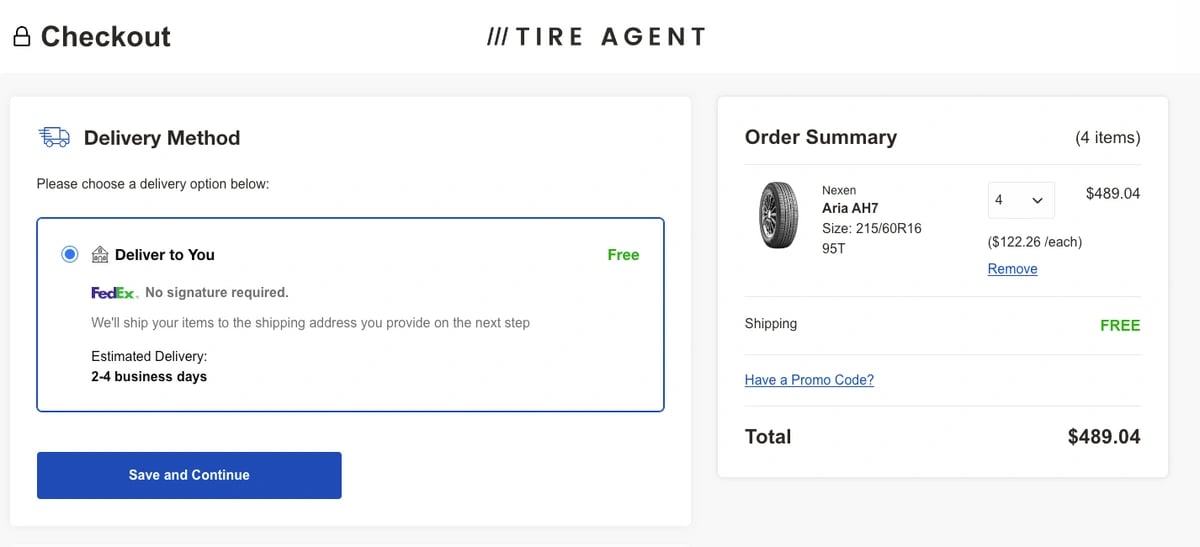The height and width of the screenshot is (547, 1200).
Task: Click the Order Summary heading
Action: (x=820, y=137)
